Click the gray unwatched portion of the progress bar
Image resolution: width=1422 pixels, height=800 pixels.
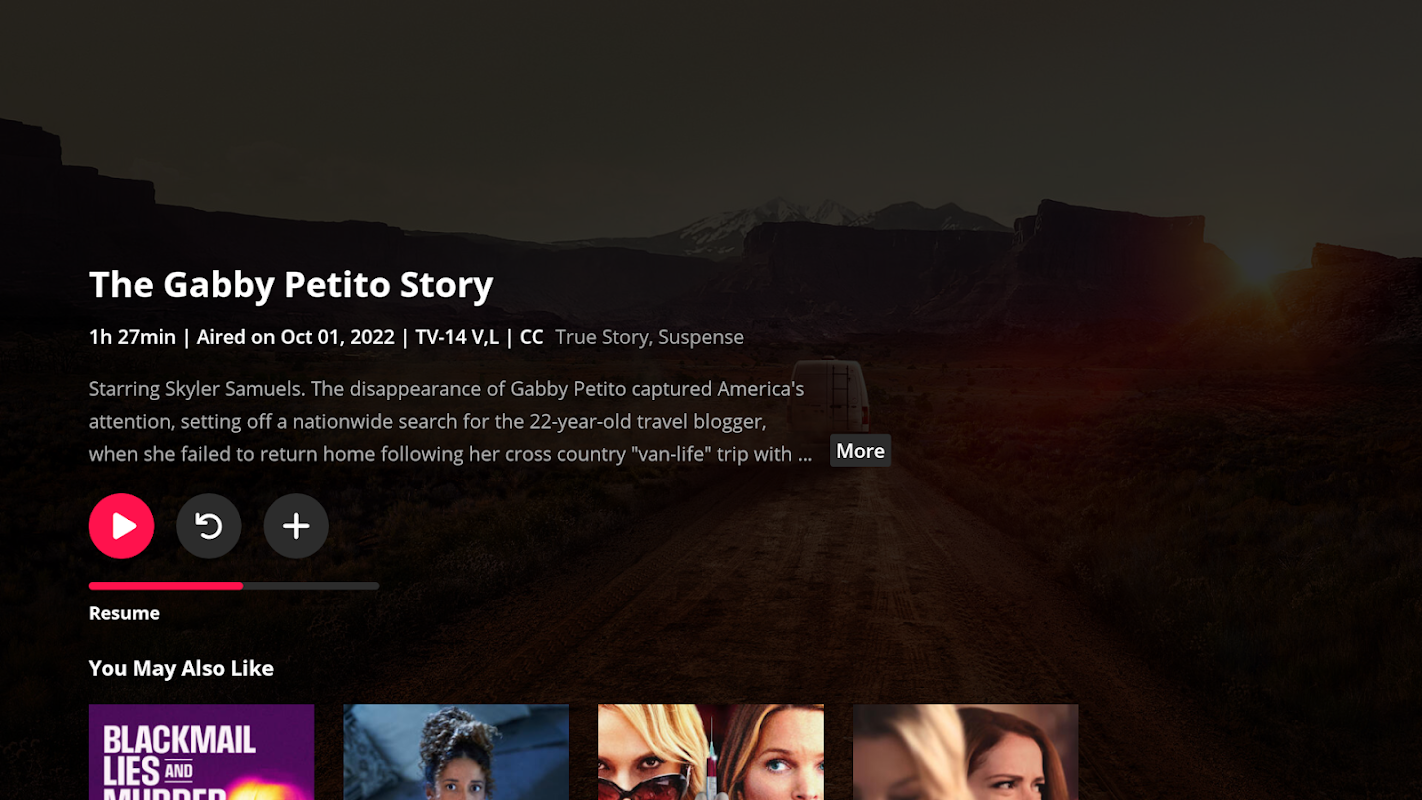point(311,586)
